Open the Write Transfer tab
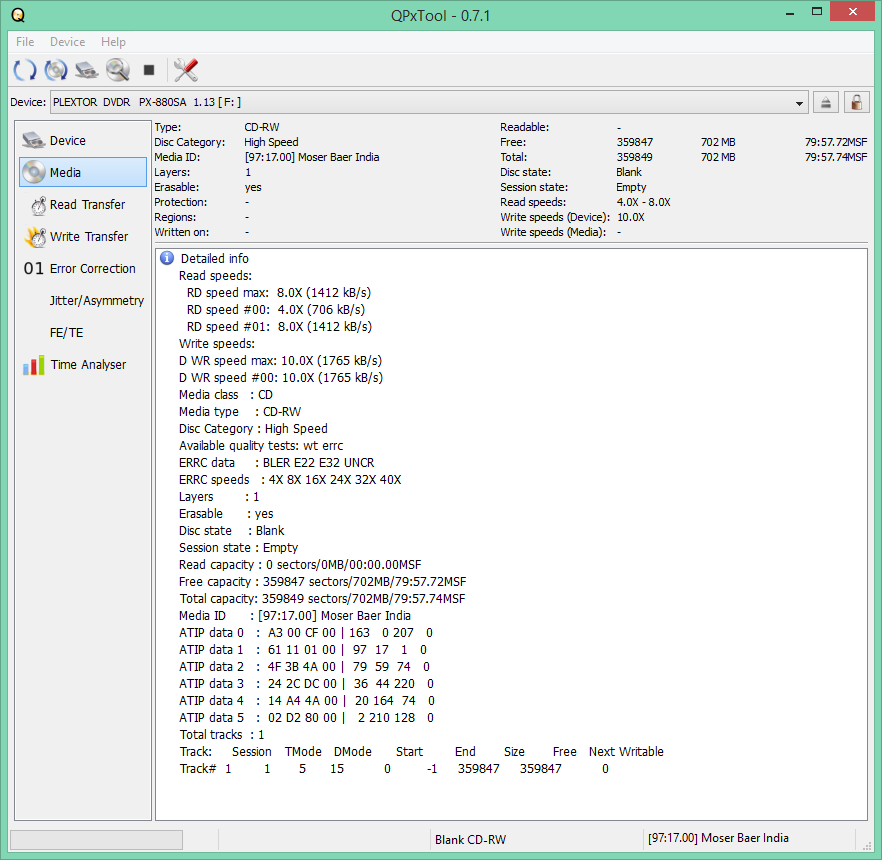This screenshot has height=860, width=882. click(83, 237)
